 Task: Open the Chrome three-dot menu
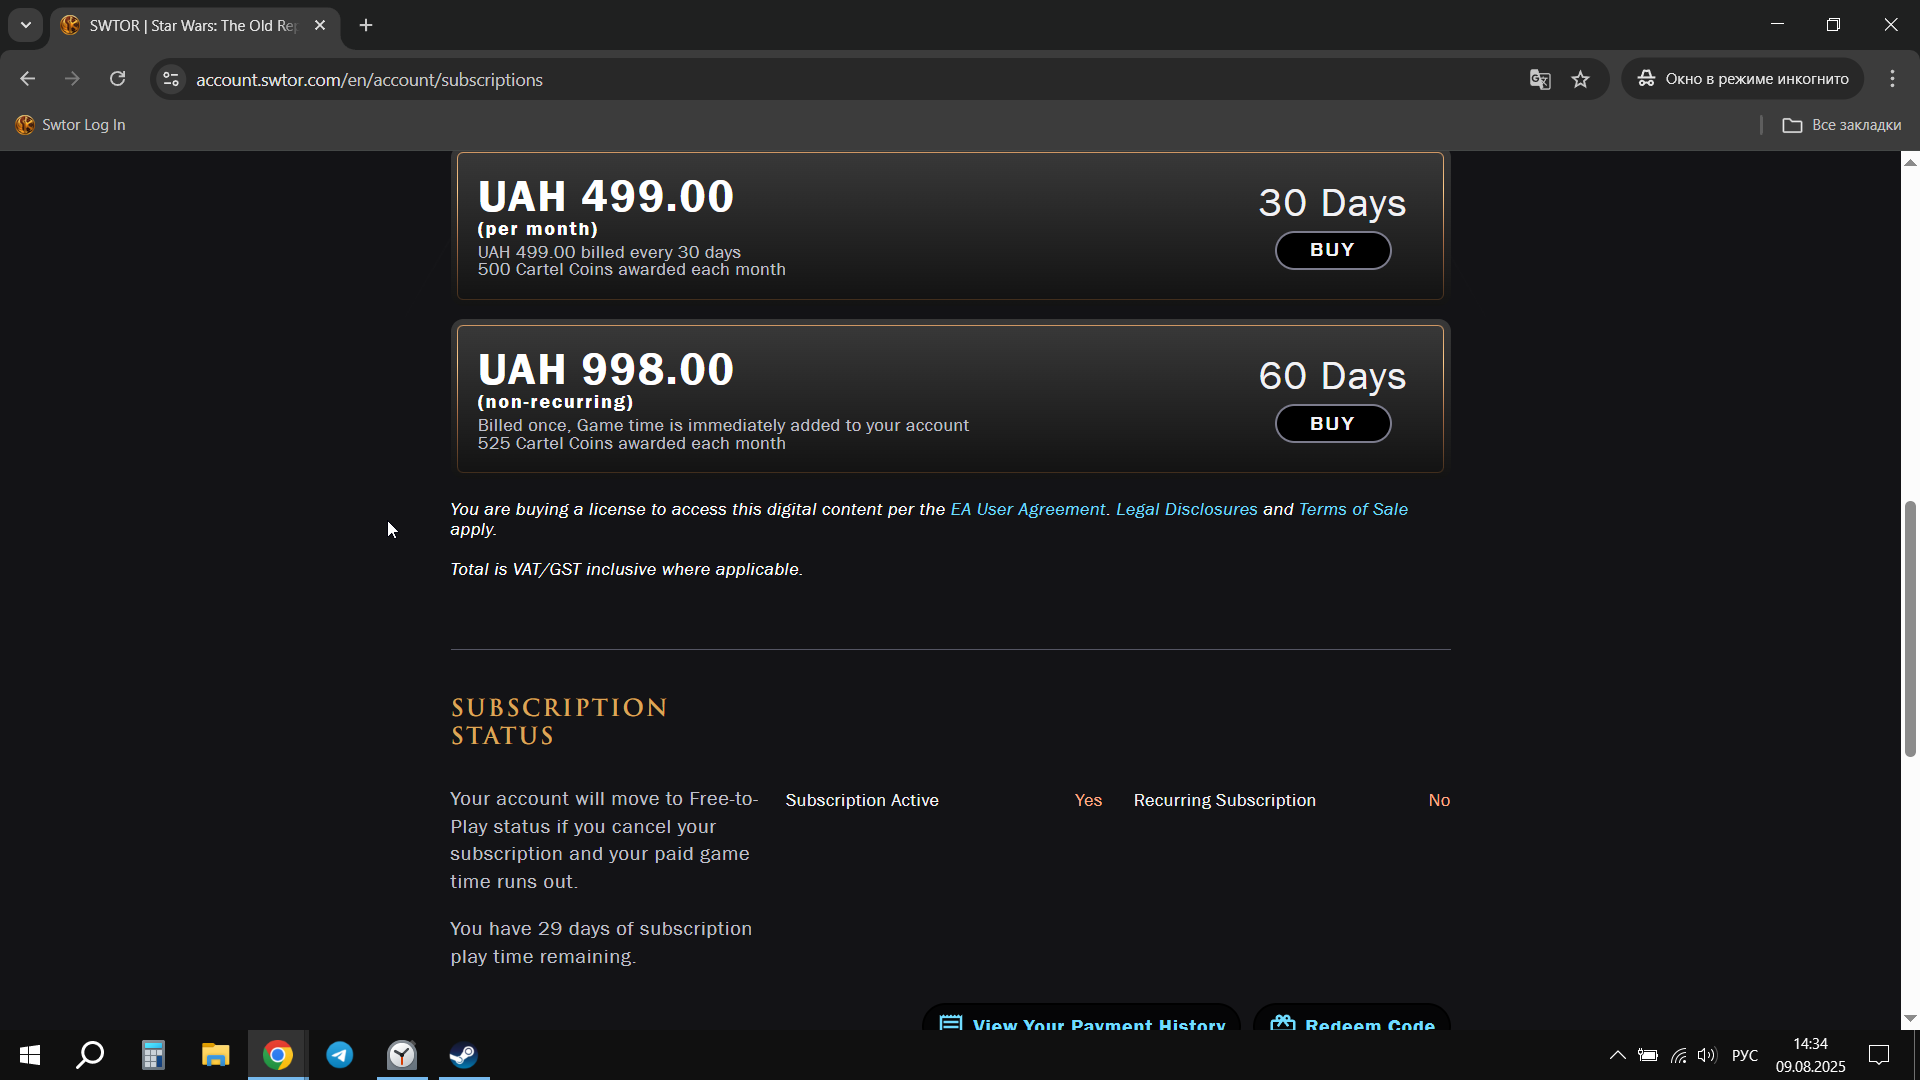click(1892, 79)
